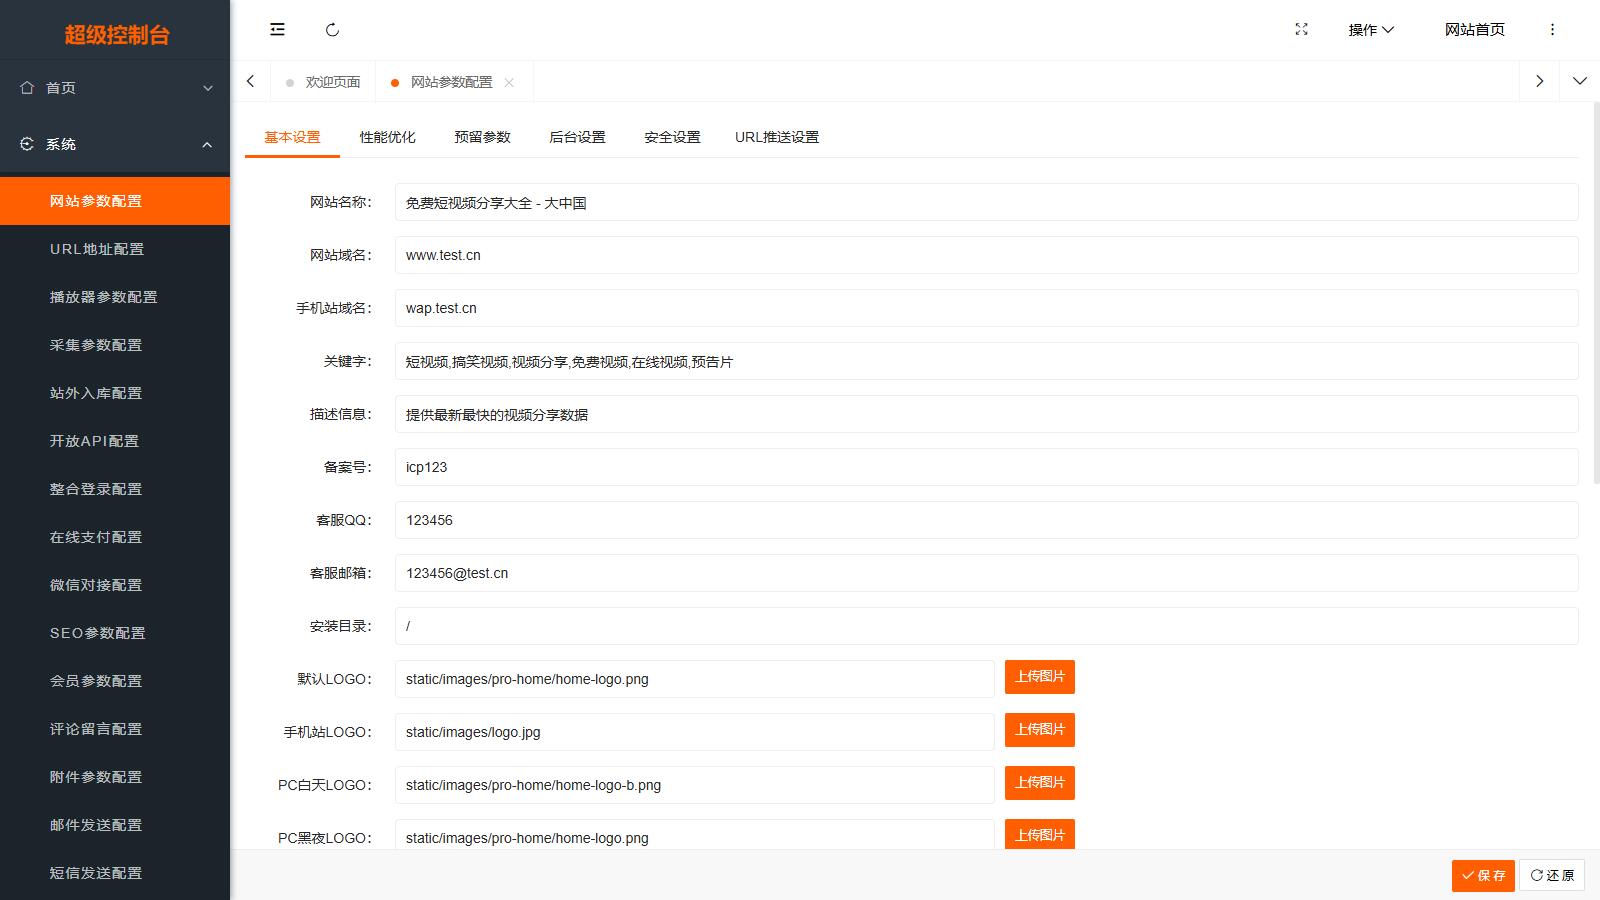Close the 网站参数配置 tab
The image size is (1600, 900).
click(510, 81)
